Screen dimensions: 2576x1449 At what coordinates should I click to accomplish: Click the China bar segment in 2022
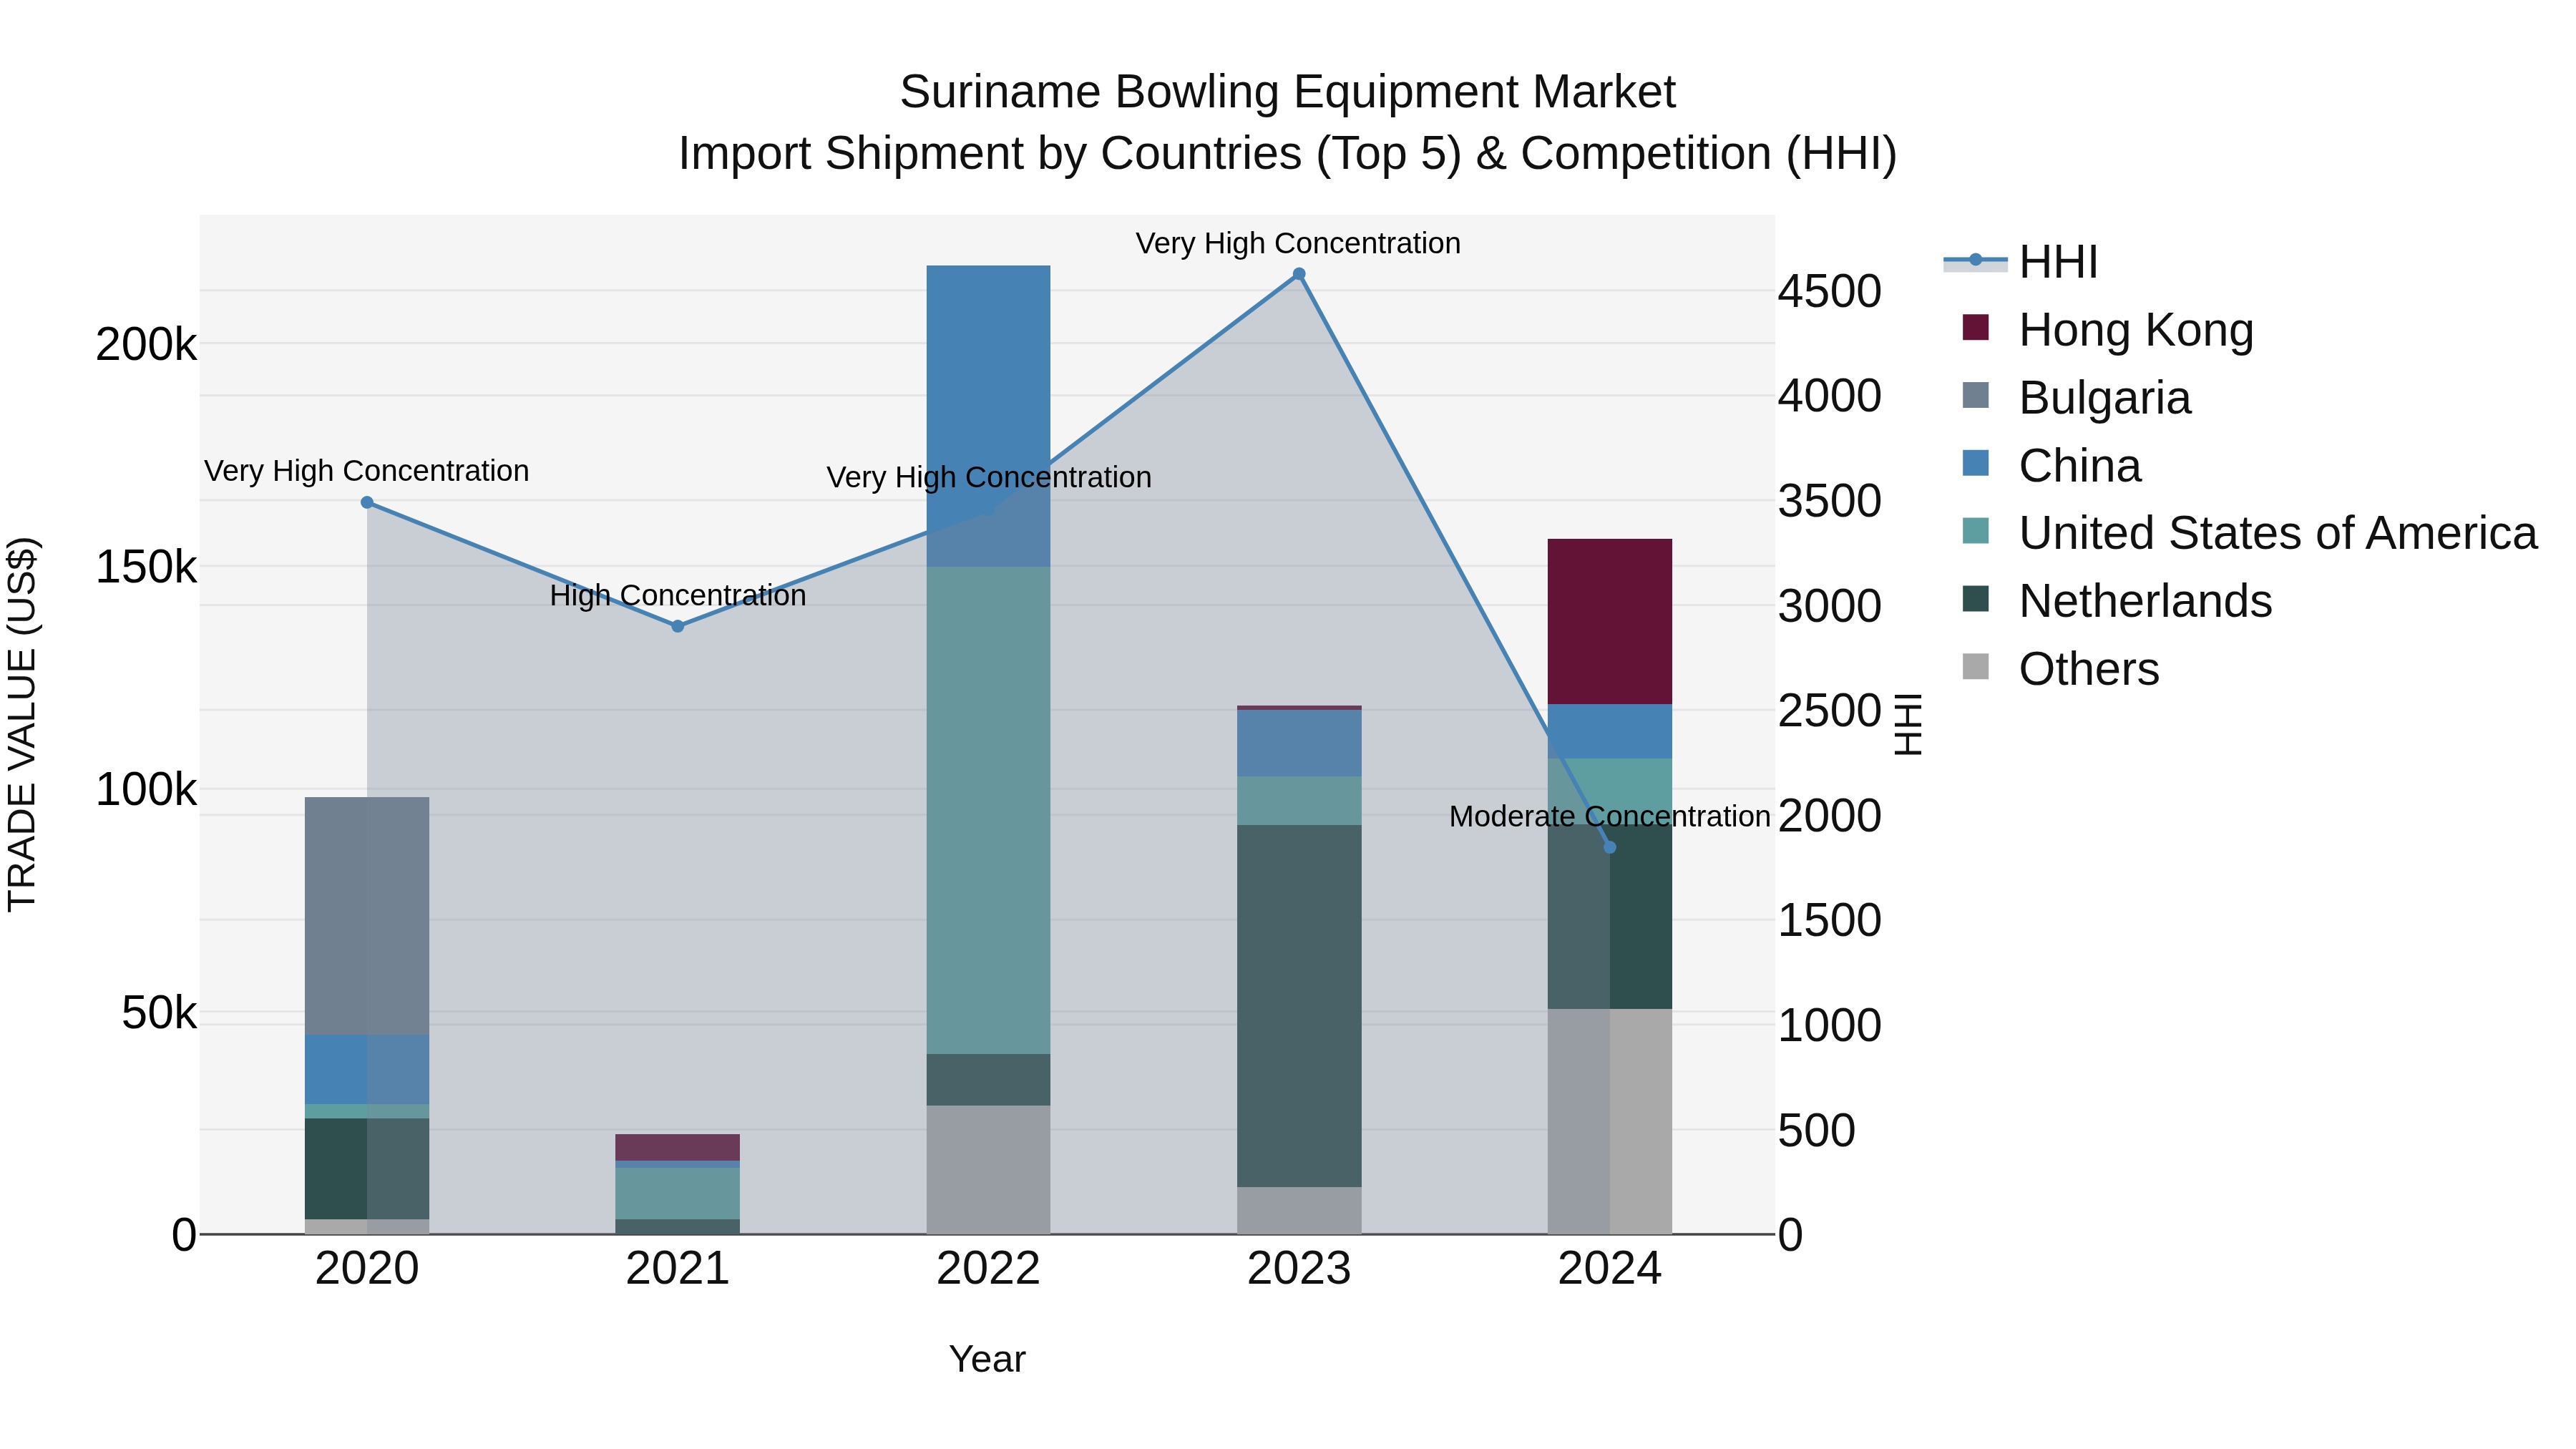pyautogui.click(x=988, y=416)
